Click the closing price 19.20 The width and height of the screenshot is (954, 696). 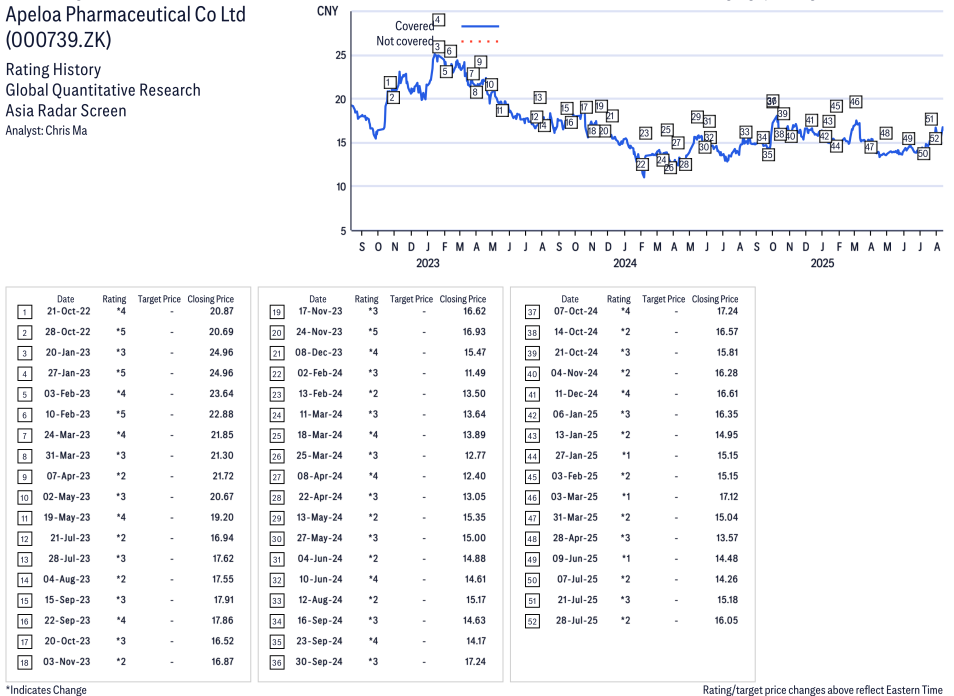222,517
